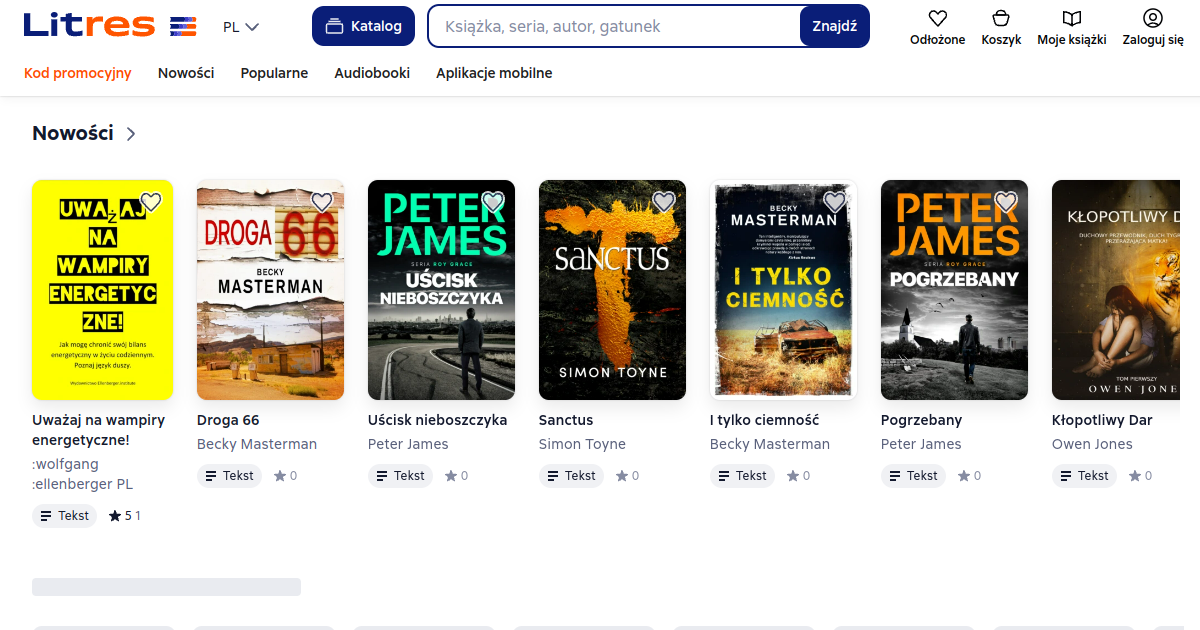The height and width of the screenshot is (630, 1200).
Task: Open Moje książki book icon
Action: click(1072, 18)
